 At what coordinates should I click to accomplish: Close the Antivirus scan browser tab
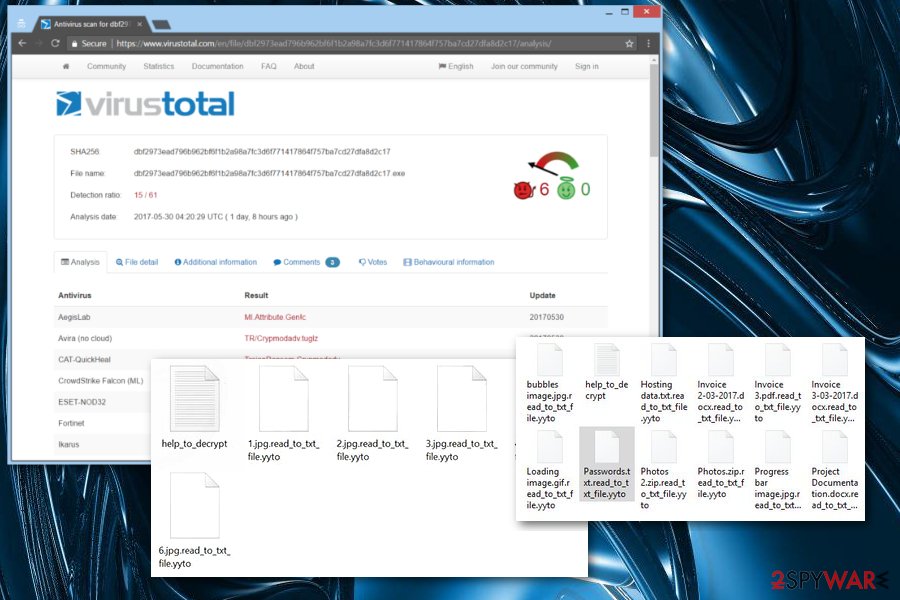point(139,24)
